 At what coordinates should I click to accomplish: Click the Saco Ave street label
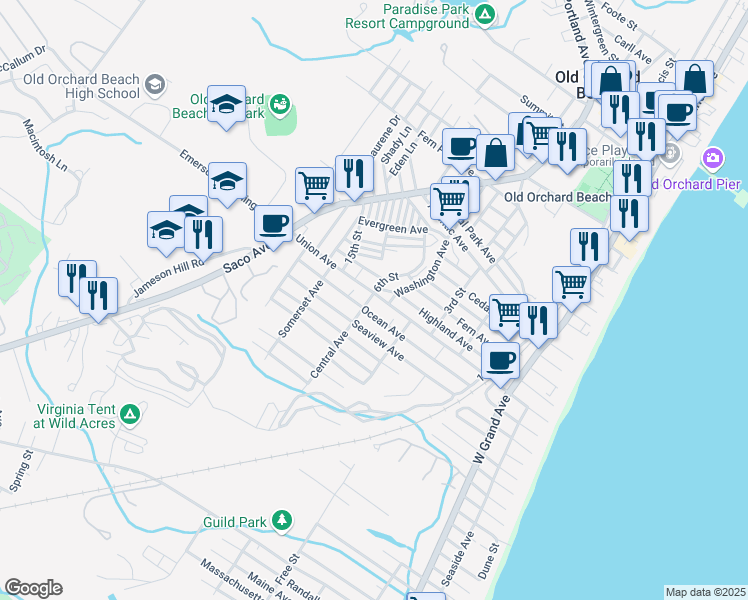[x=246, y=259]
